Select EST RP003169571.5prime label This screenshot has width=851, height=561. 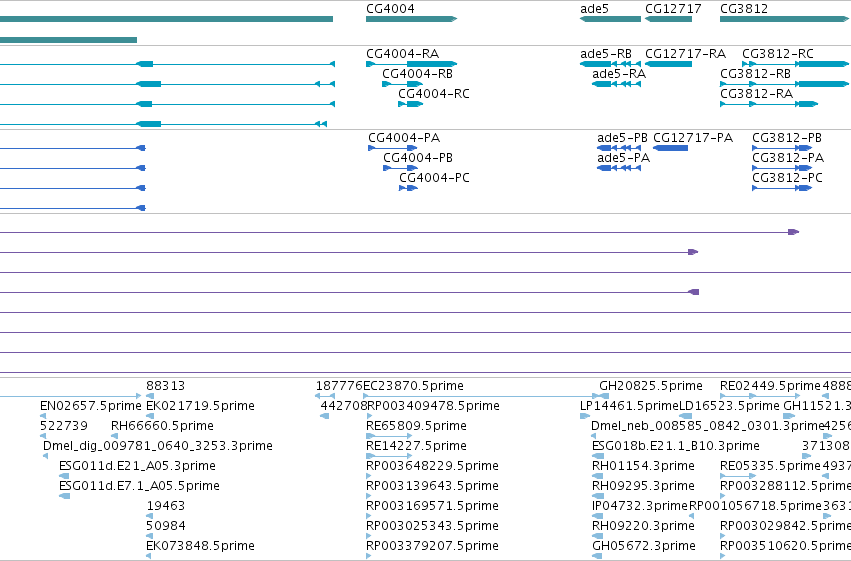[432, 506]
